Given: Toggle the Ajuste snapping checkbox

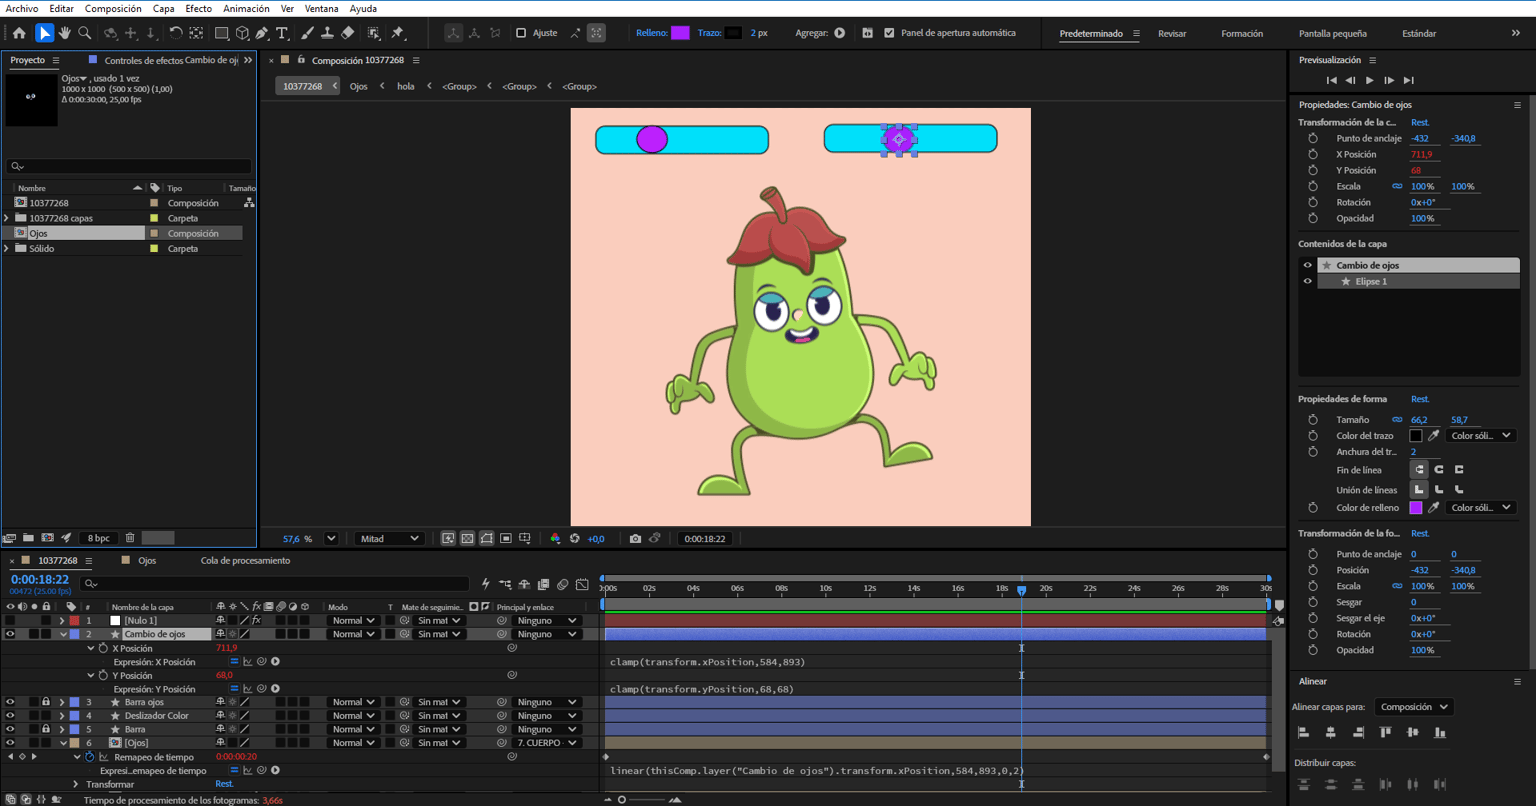Looking at the screenshot, I should pos(521,33).
